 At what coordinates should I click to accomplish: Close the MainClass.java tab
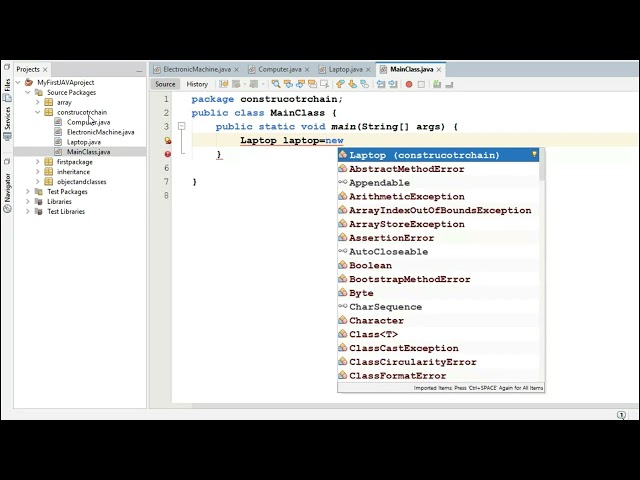pyautogui.click(x=439, y=70)
